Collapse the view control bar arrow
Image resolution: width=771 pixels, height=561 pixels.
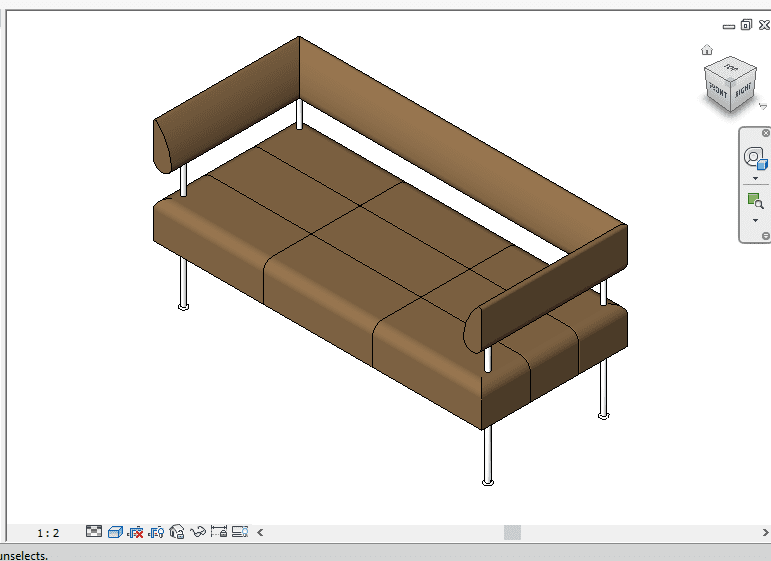coord(261,532)
